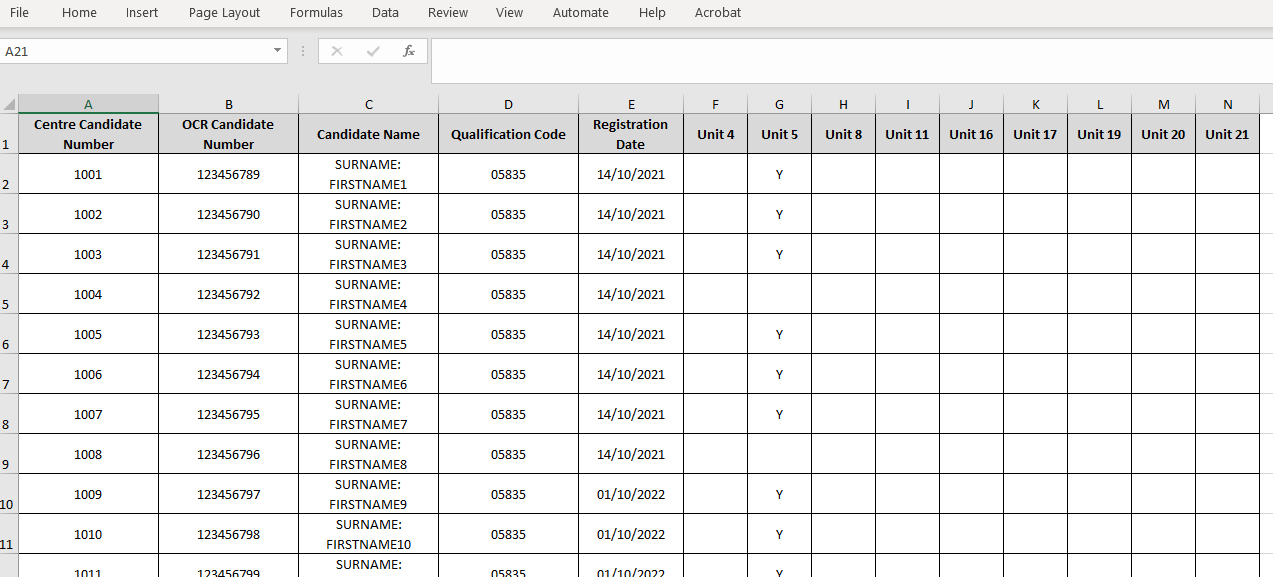Select column B header
The height and width of the screenshot is (577, 1273).
pos(228,104)
